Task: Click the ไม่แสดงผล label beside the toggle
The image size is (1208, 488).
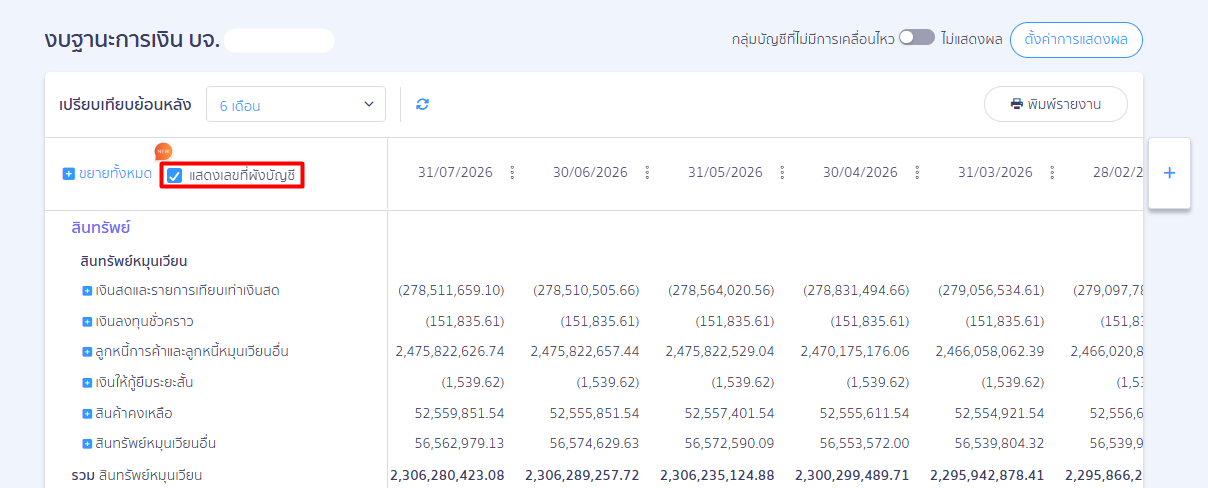Action: [x=971, y=40]
